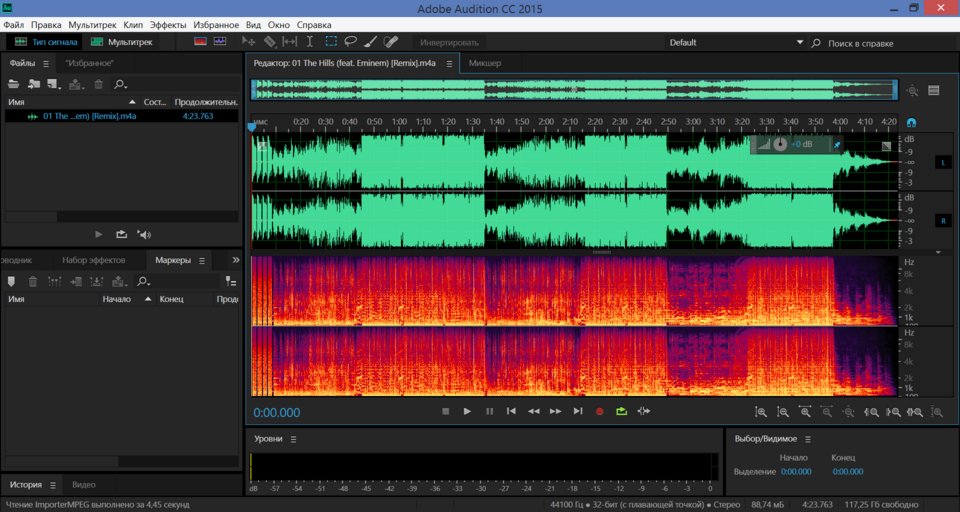The width and height of the screenshot is (960, 512).
Task: Toggle the left channel L button
Action: (943, 162)
